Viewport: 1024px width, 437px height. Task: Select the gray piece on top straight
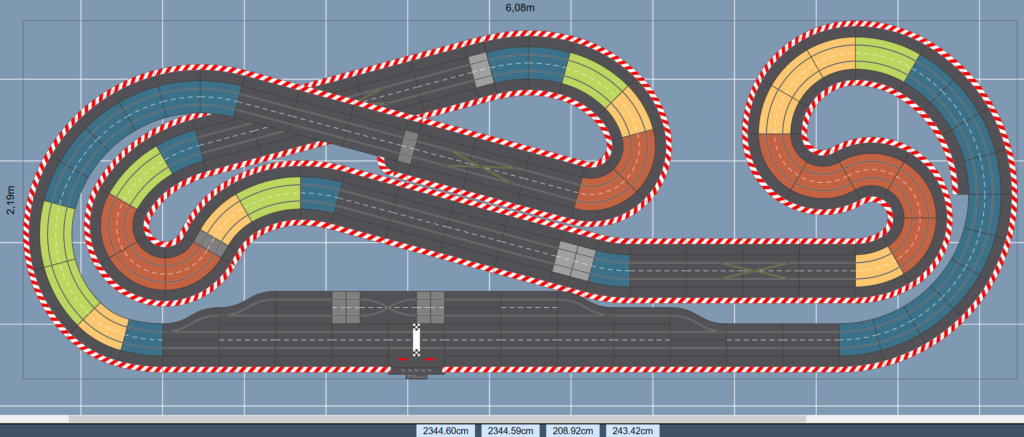pyautogui.click(x=481, y=69)
